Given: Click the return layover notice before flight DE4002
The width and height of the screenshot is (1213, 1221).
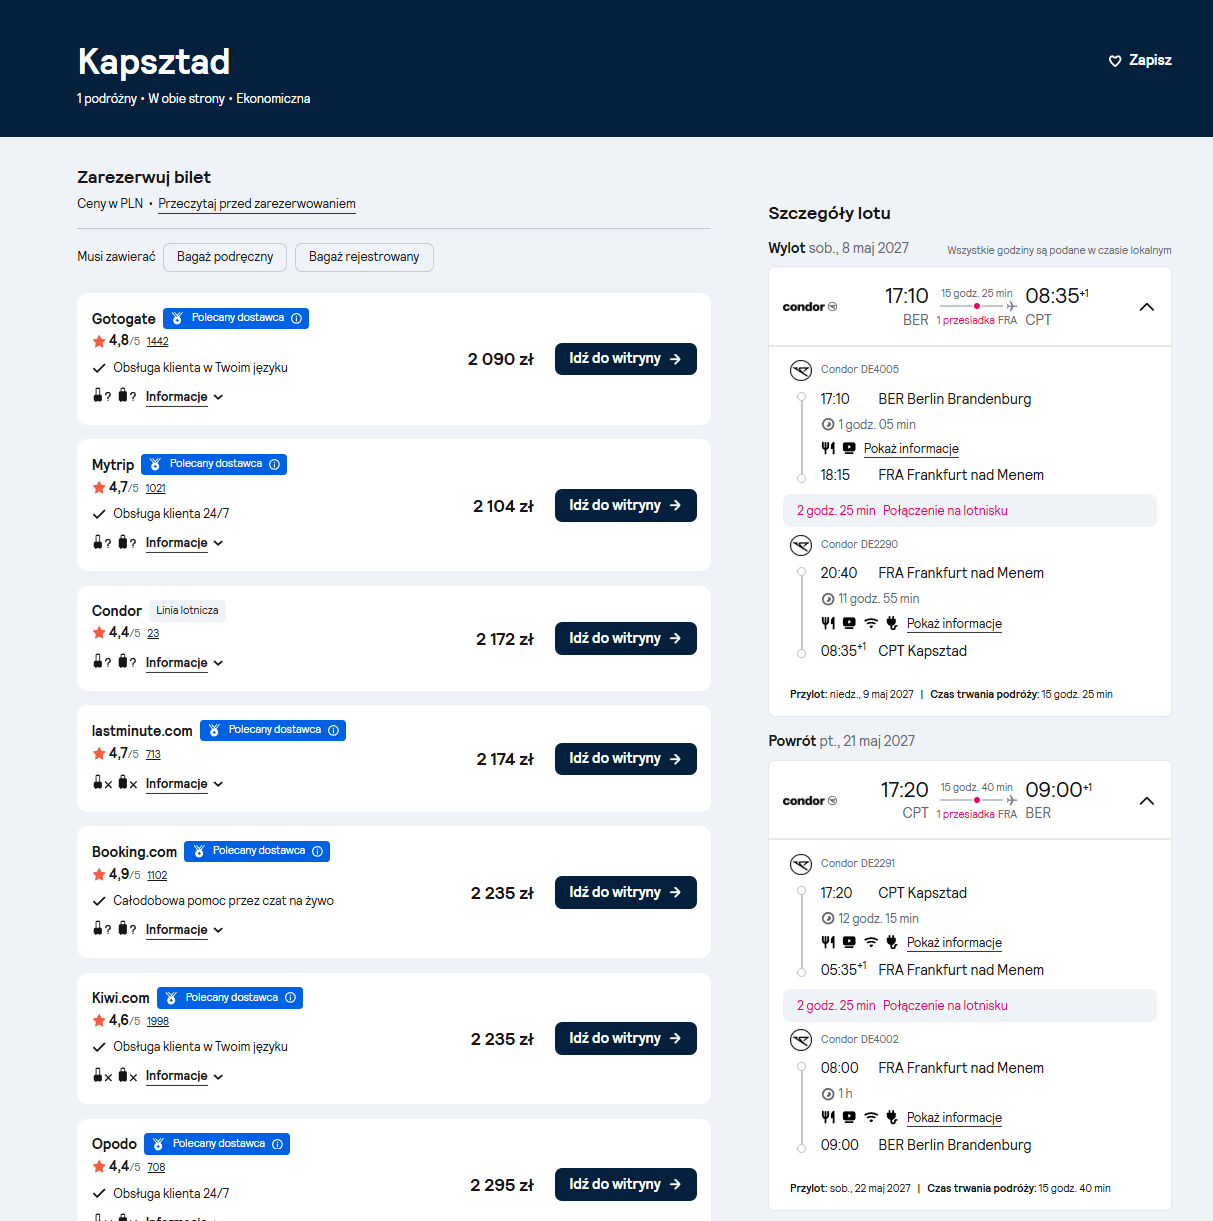Looking at the screenshot, I should 970,1006.
